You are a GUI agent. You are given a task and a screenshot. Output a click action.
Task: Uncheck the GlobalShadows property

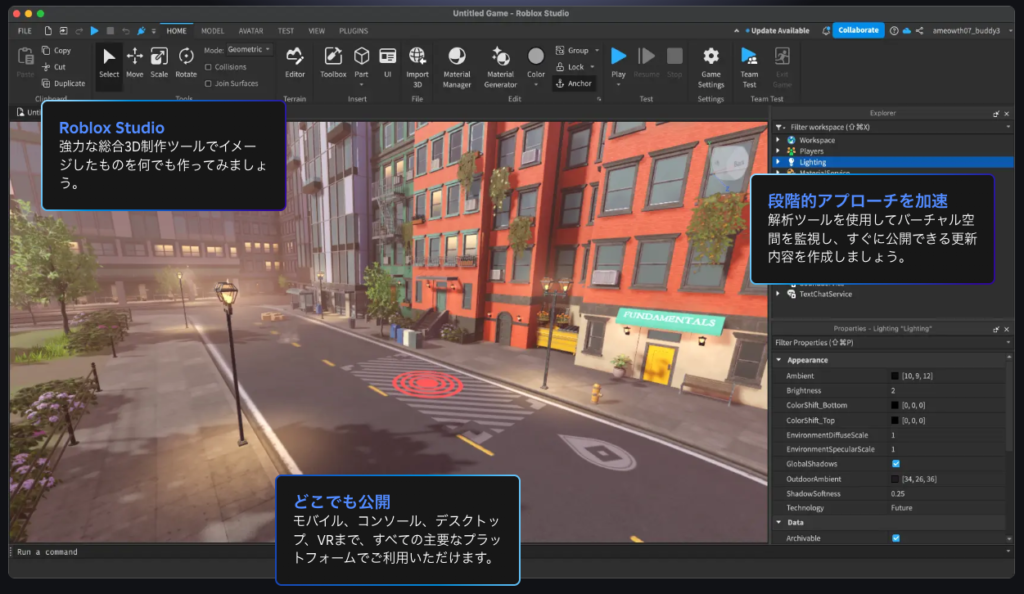pos(895,464)
